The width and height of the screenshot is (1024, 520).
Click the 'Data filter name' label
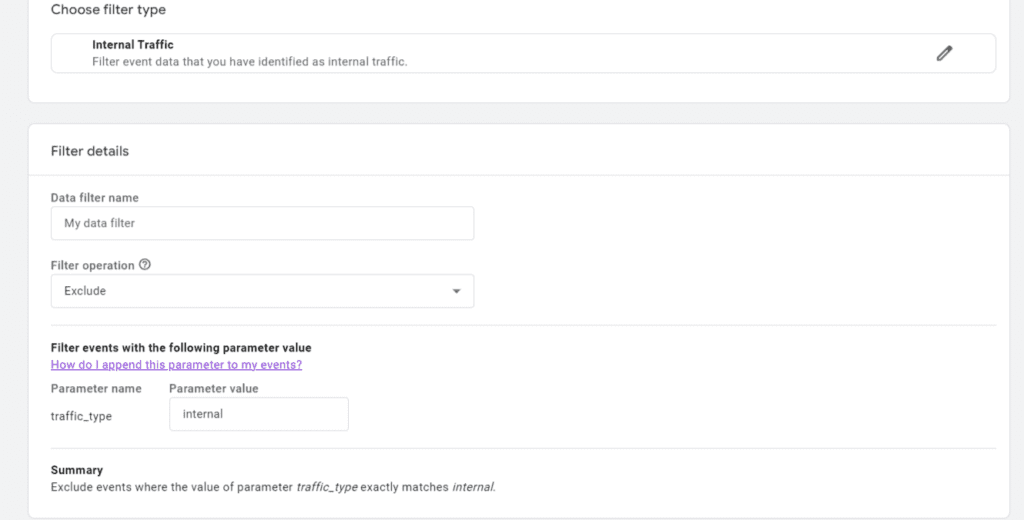[x=95, y=197]
